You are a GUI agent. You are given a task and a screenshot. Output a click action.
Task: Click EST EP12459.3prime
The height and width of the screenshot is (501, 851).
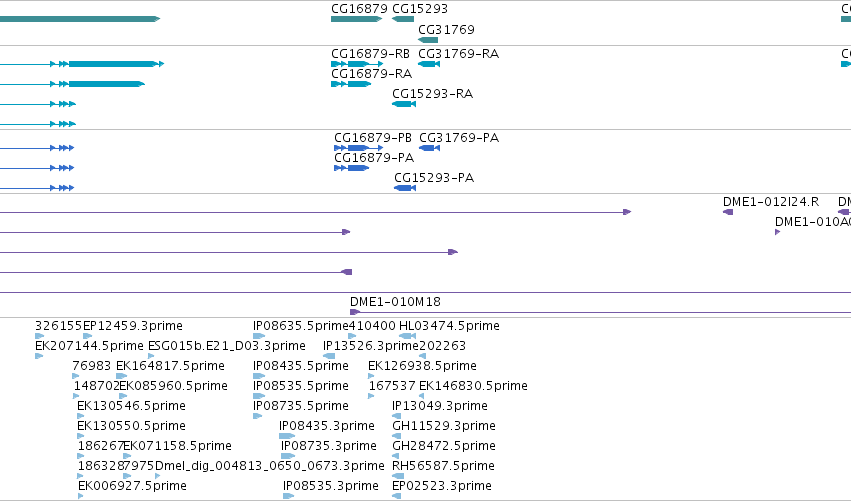[x=87, y=336]
